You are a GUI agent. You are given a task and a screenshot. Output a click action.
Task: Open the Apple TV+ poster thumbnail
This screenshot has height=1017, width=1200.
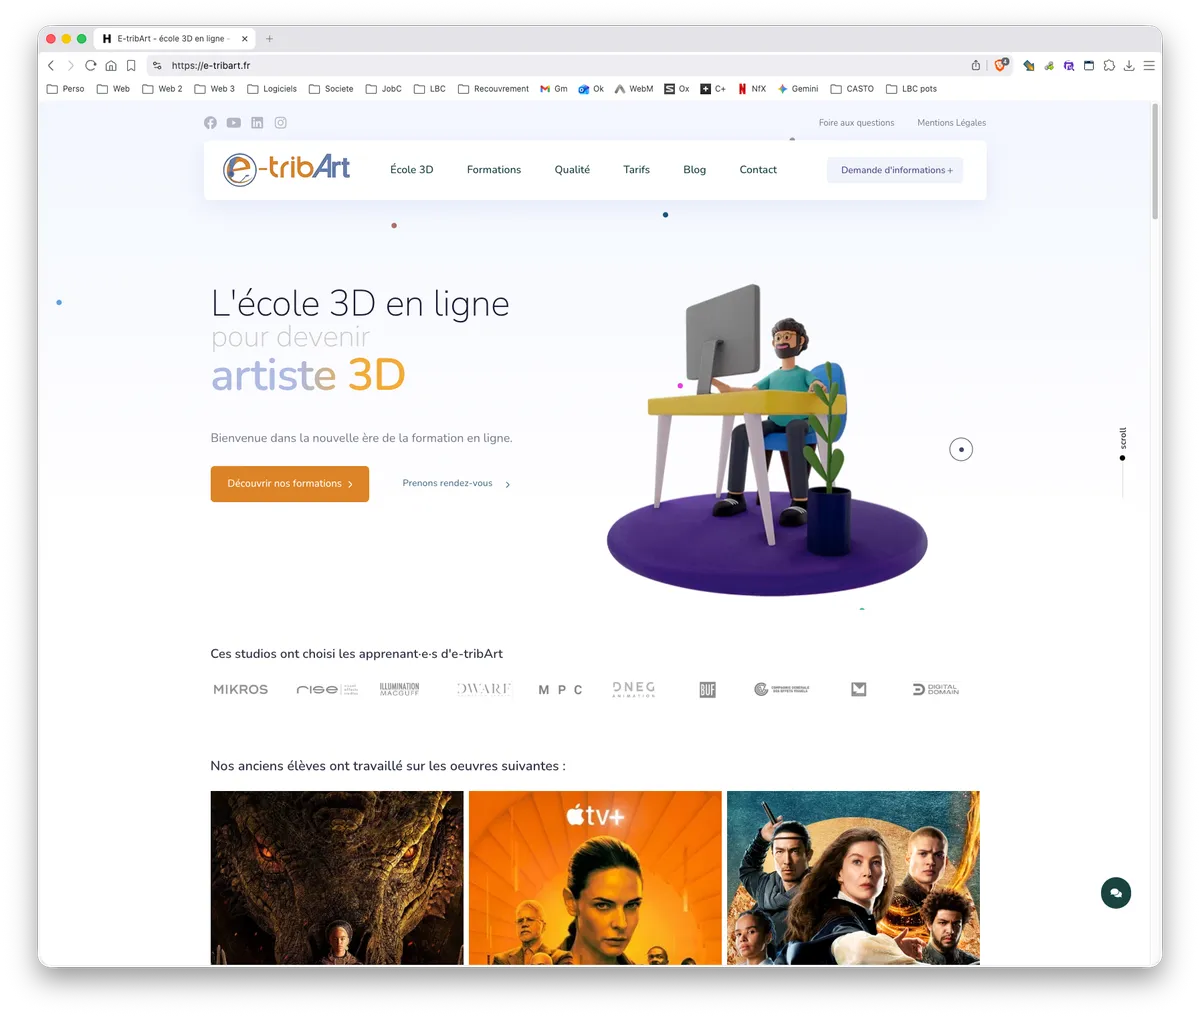pos(595,878)
